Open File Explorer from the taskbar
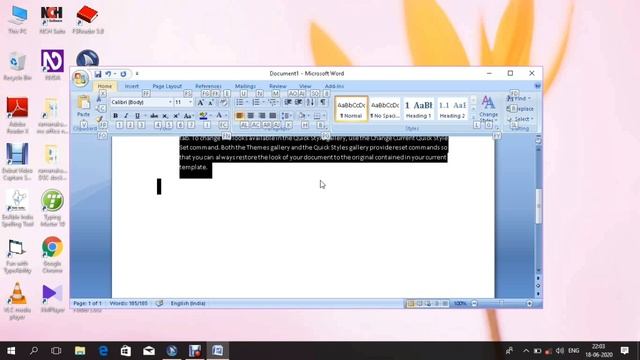The width and height of the screenshot is (640, 360). [80, 351]
